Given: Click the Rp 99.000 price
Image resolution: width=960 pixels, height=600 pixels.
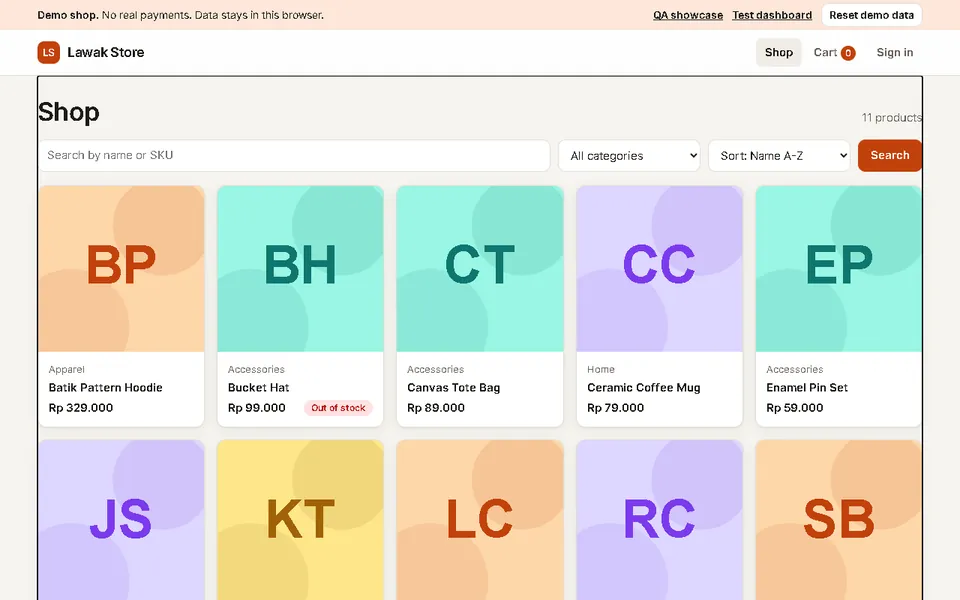Looking at the screenshot, I should (257, 408).
